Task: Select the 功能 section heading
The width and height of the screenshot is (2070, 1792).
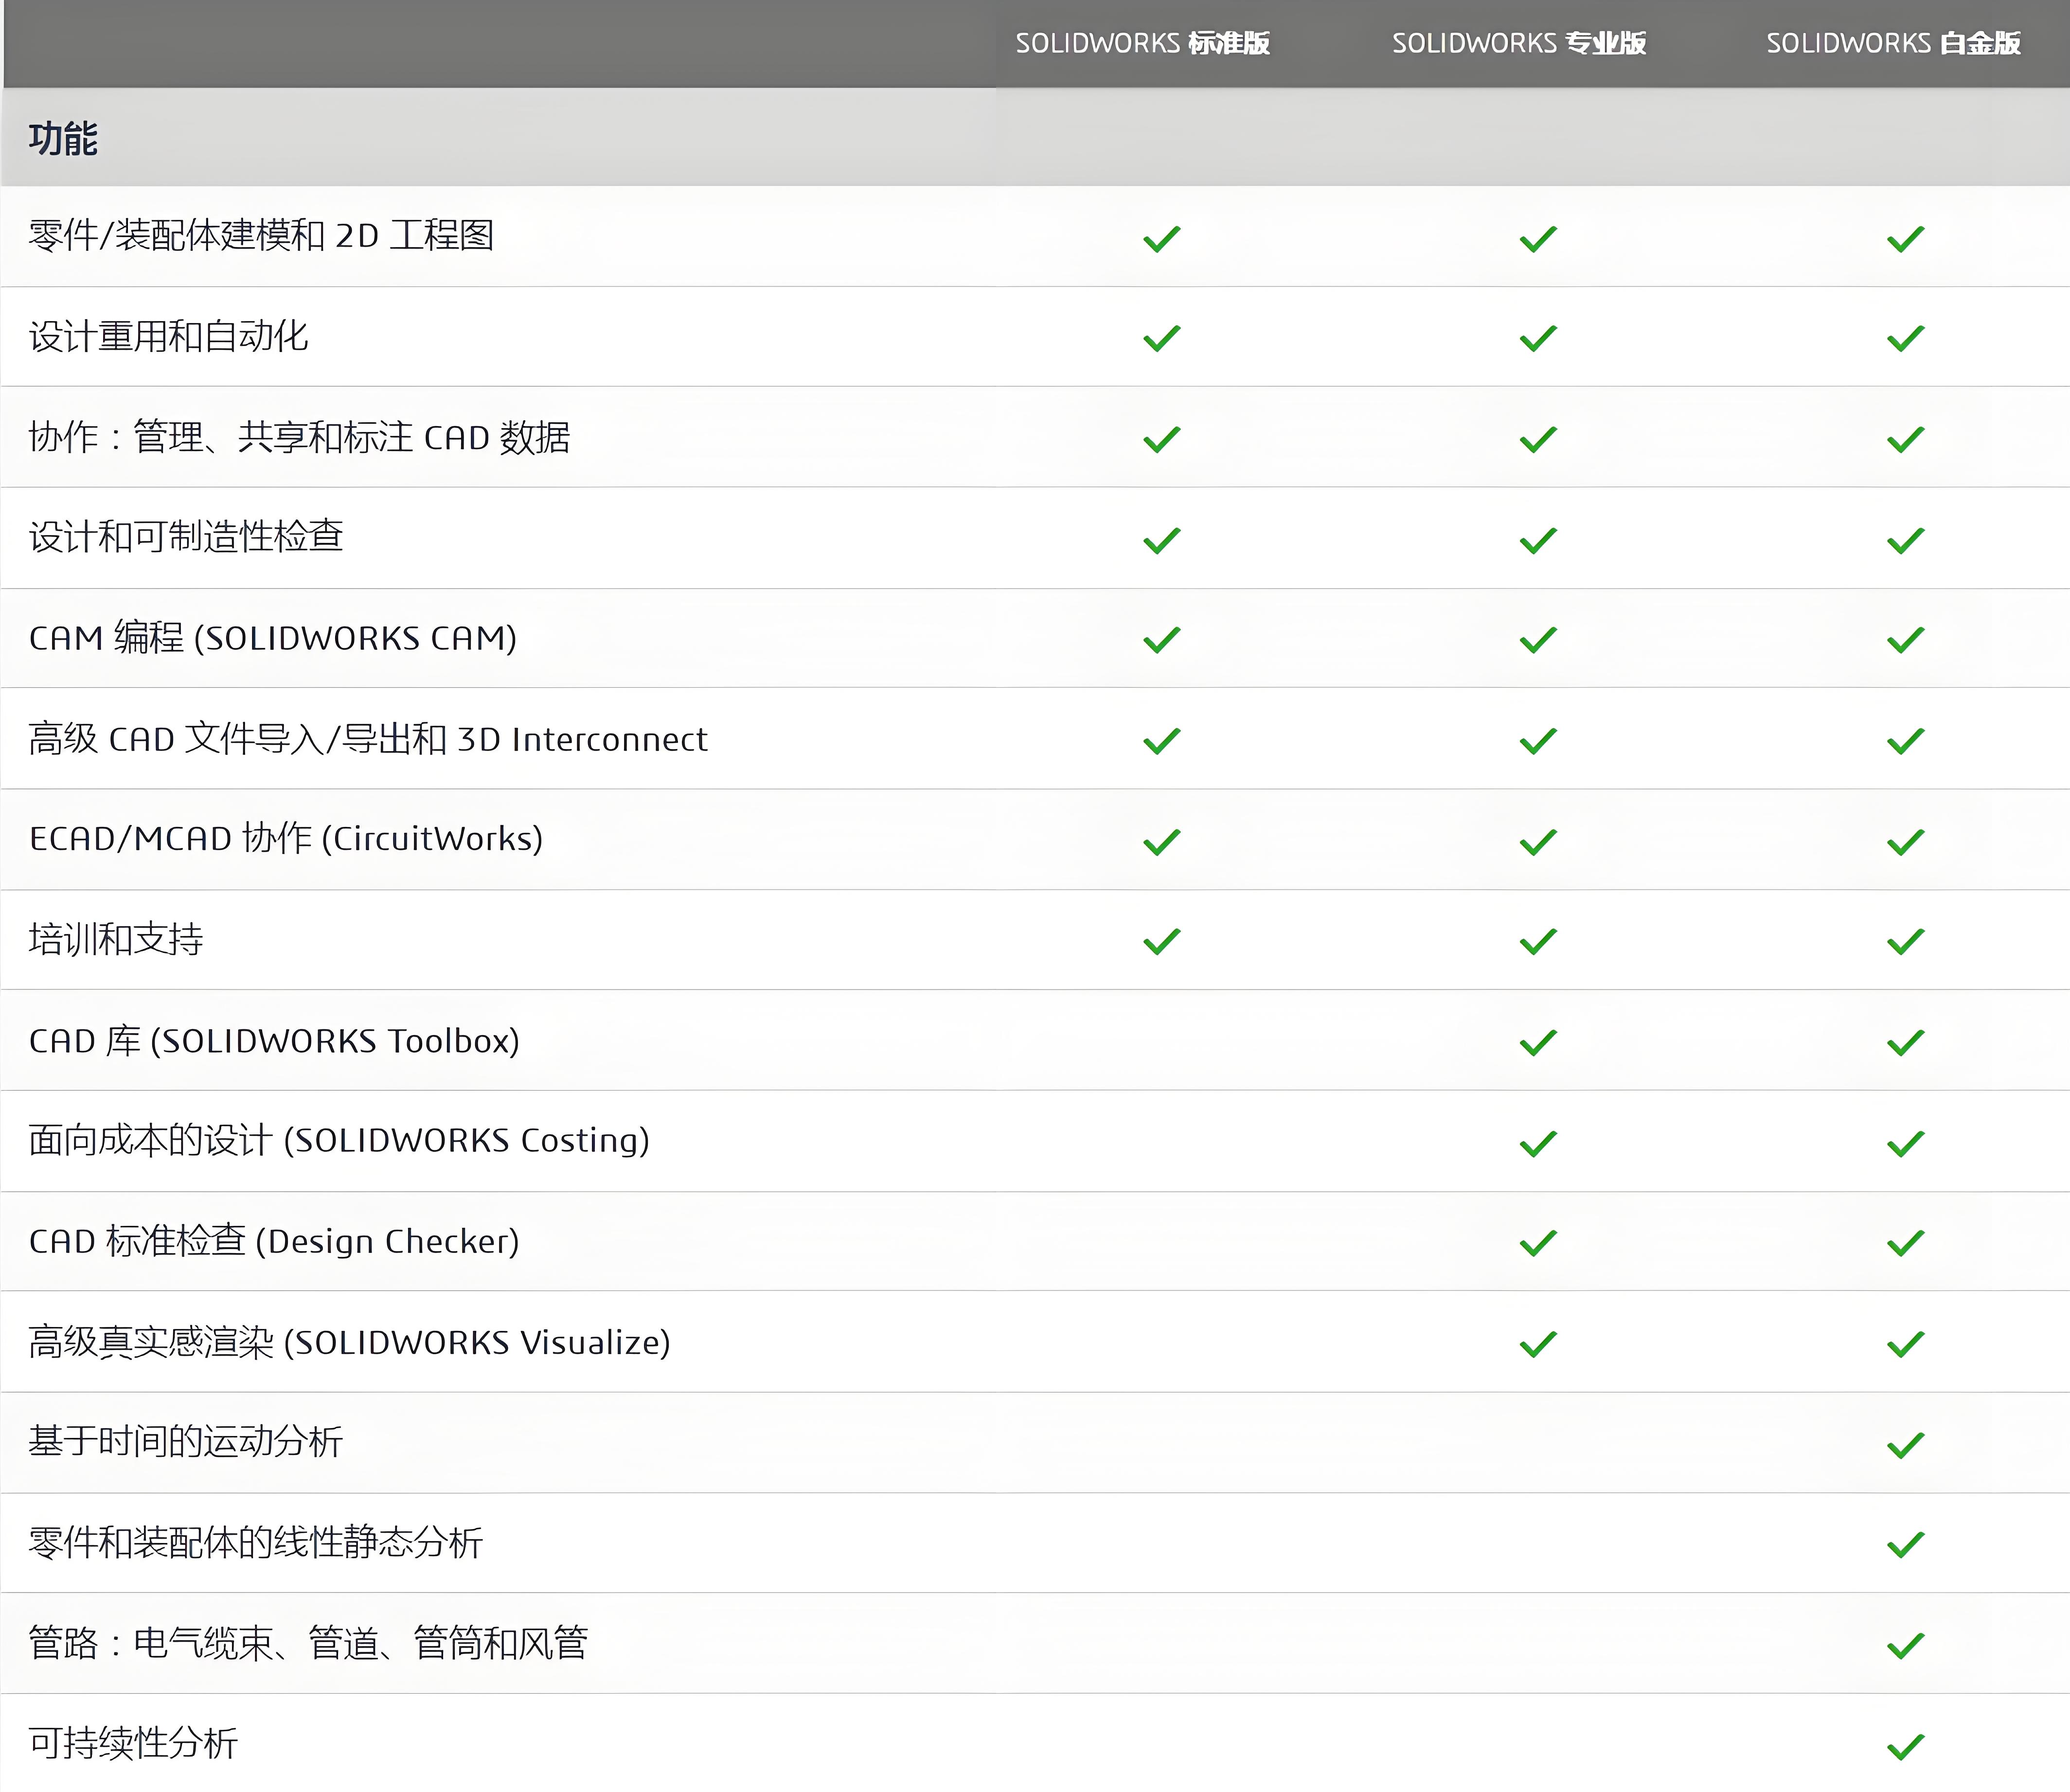Action: (63, 139)
